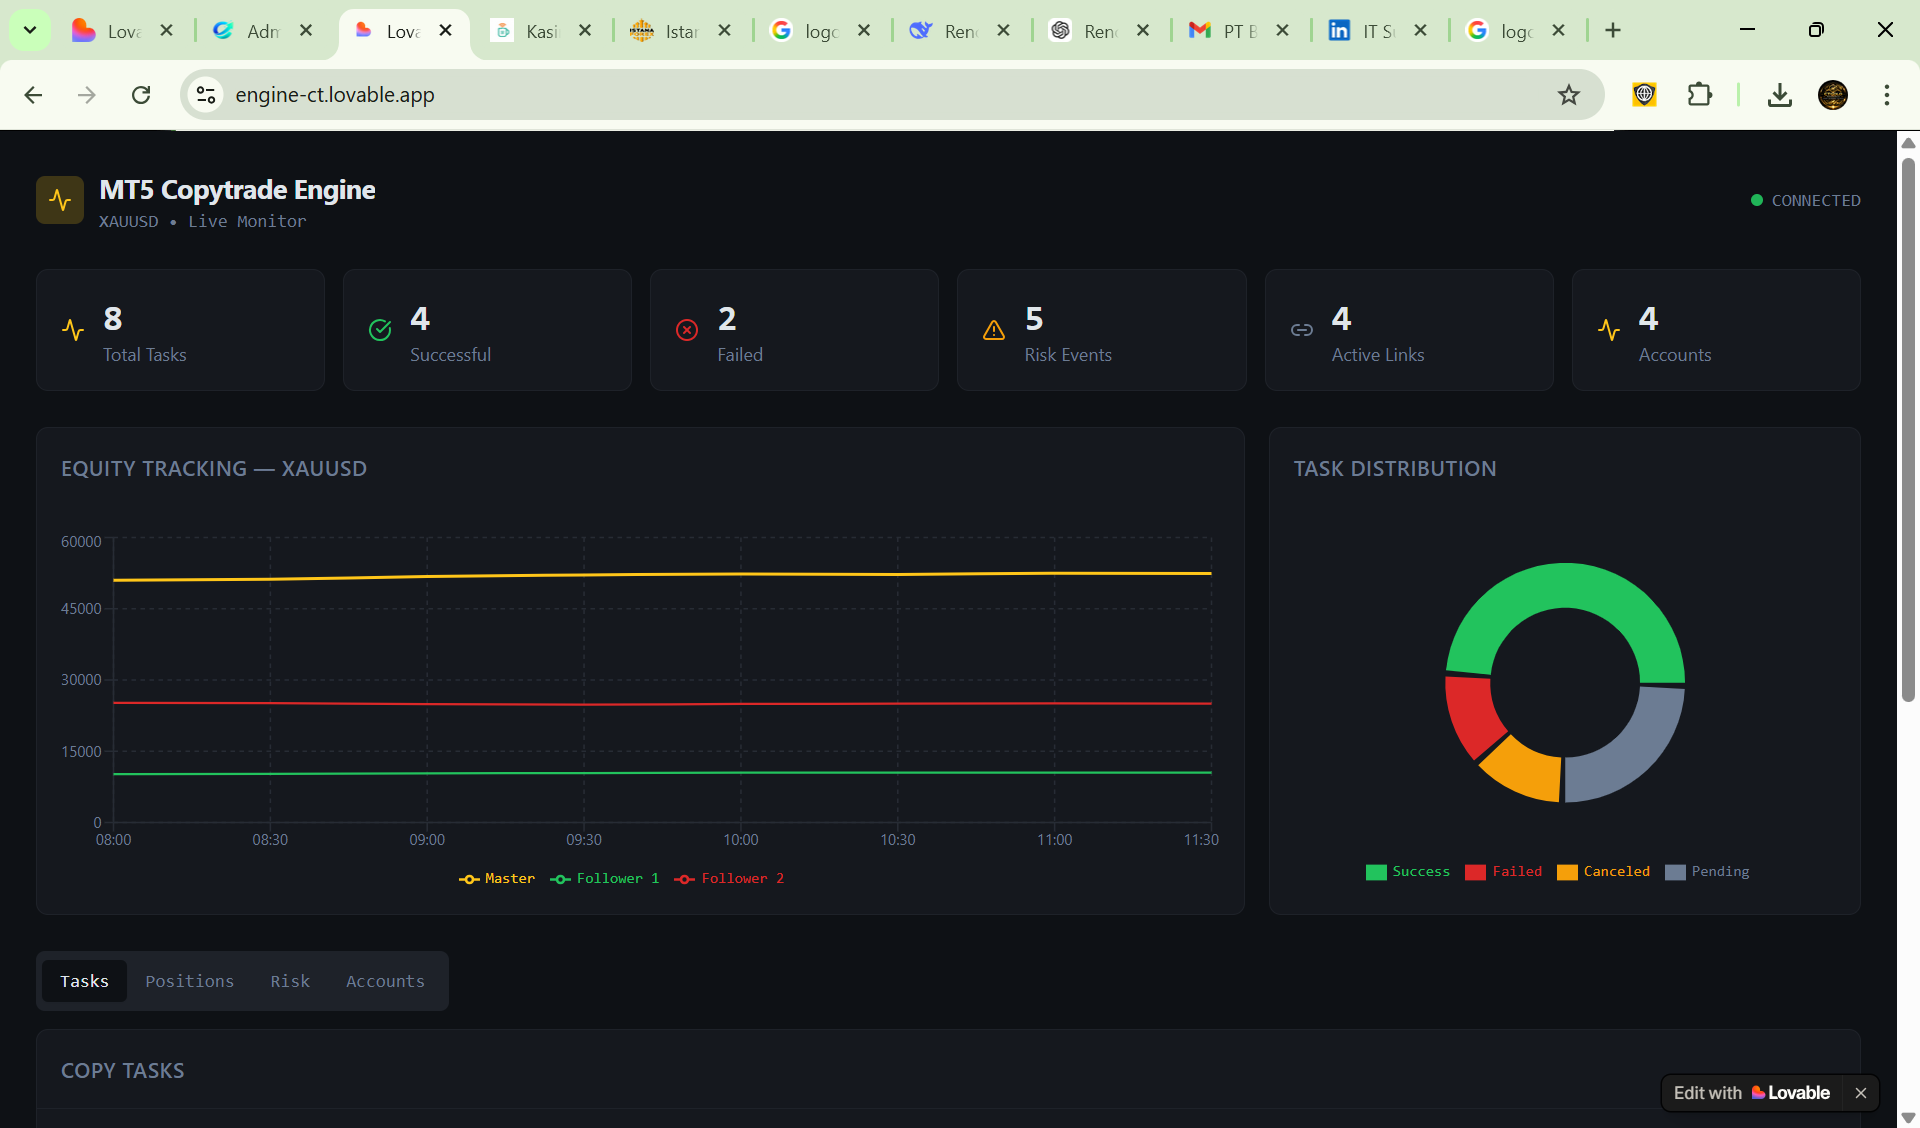
Task: Click the Successful checkmark icon
Action: pyautogui.click(x=380, y=330)
